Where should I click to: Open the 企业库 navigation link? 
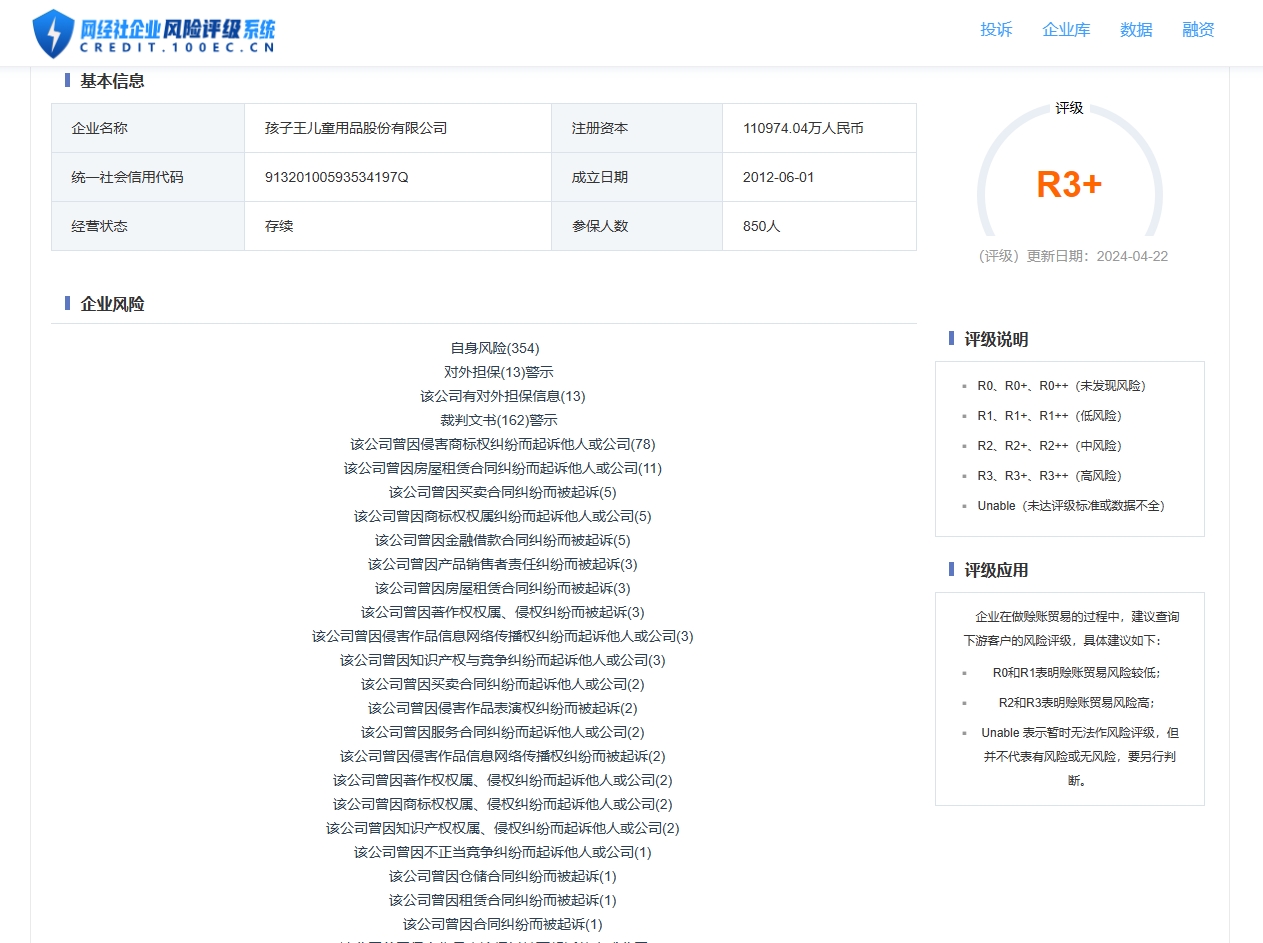coord(1066,30)
